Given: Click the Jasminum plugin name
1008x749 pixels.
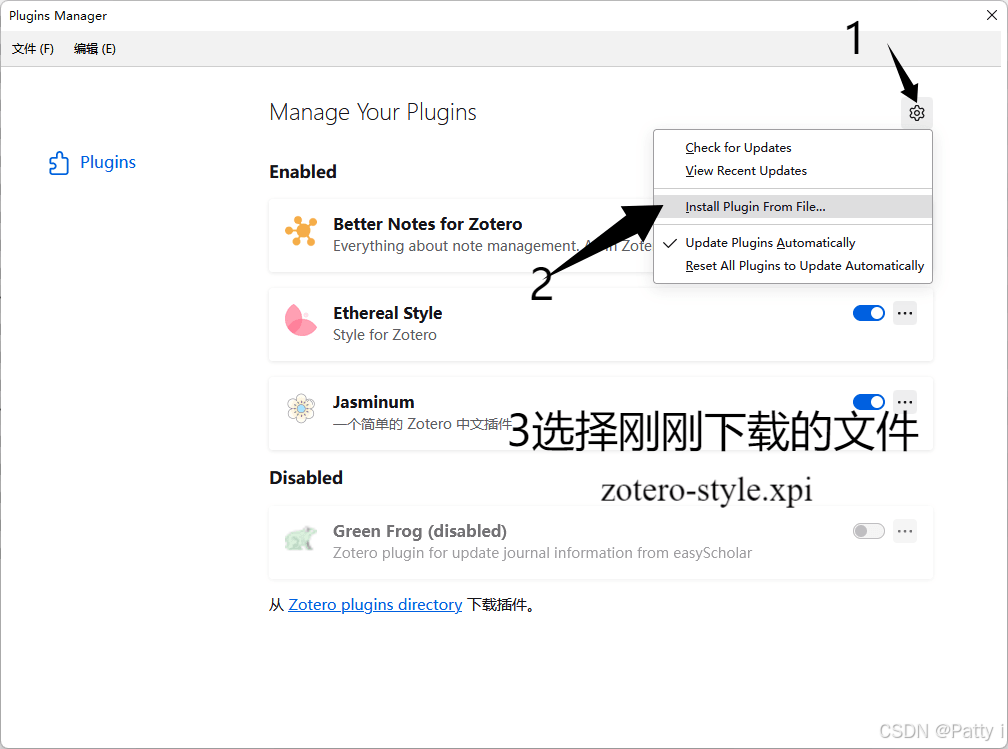Looking at the screenshot, I should (x=374, y=402).
